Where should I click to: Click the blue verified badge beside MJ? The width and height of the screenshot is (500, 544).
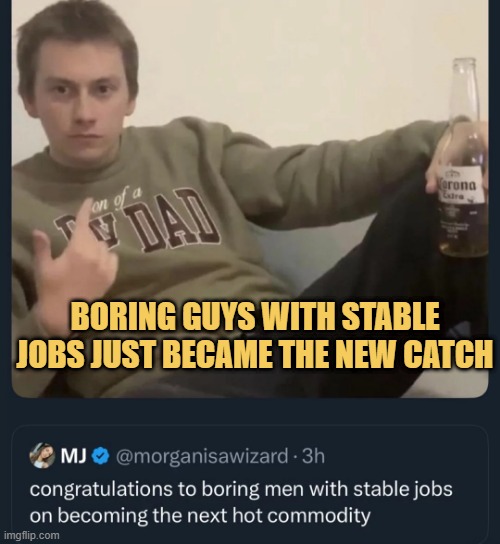[101, 456]
